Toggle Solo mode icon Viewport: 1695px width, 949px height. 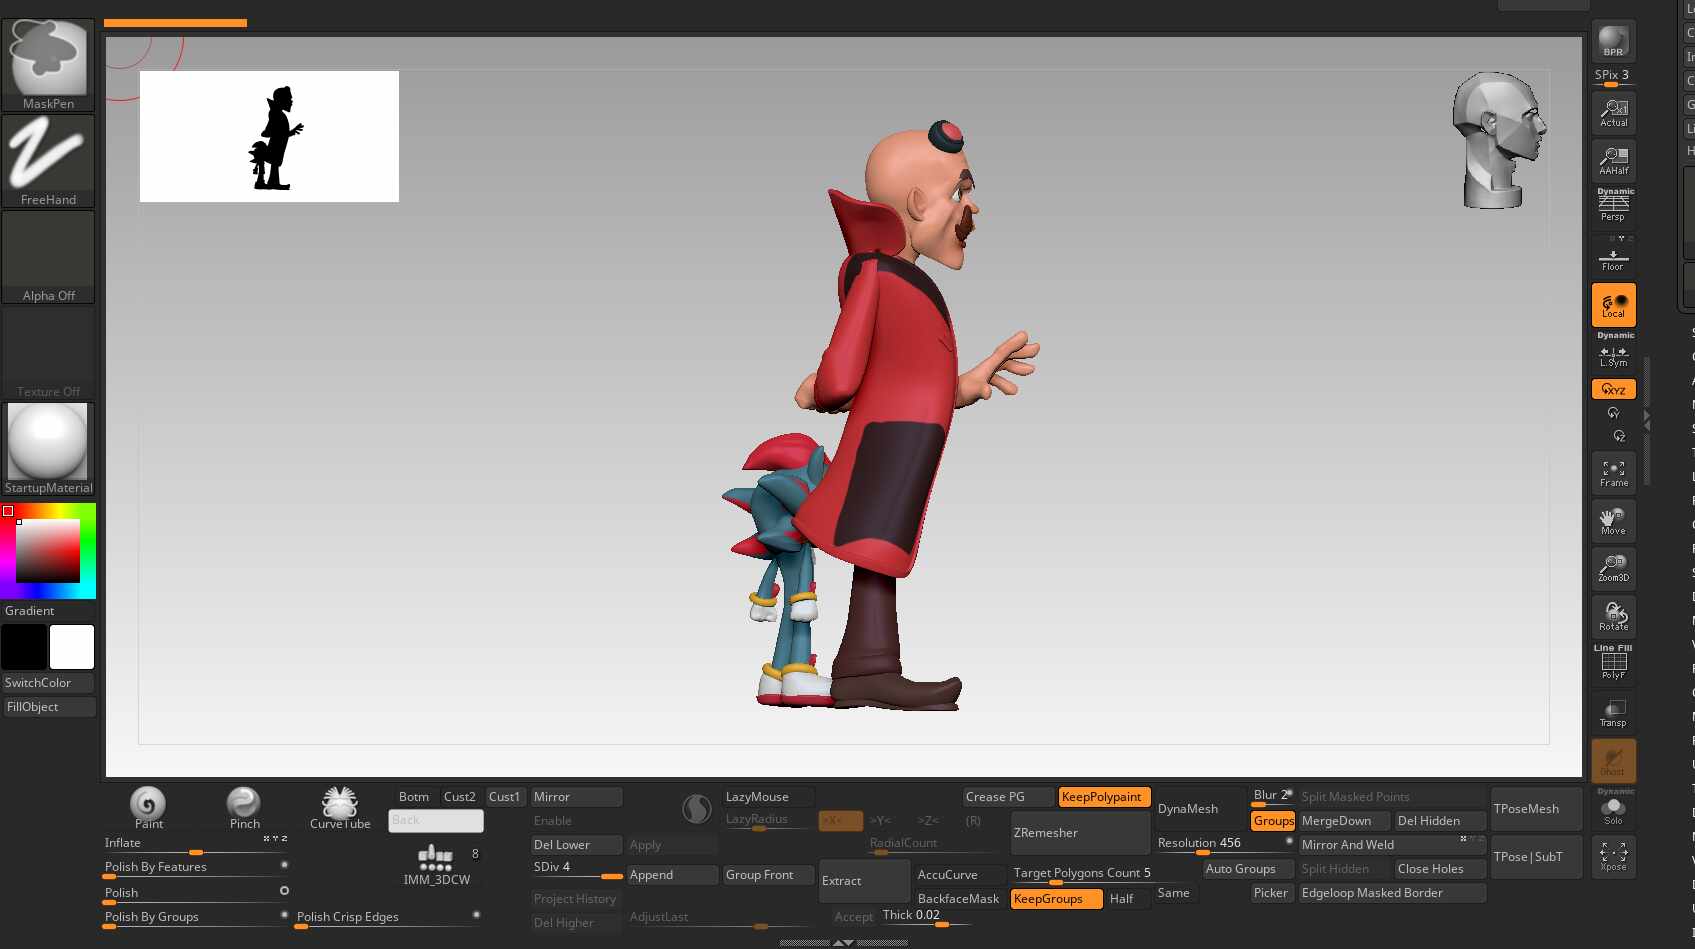[1613, 809]
